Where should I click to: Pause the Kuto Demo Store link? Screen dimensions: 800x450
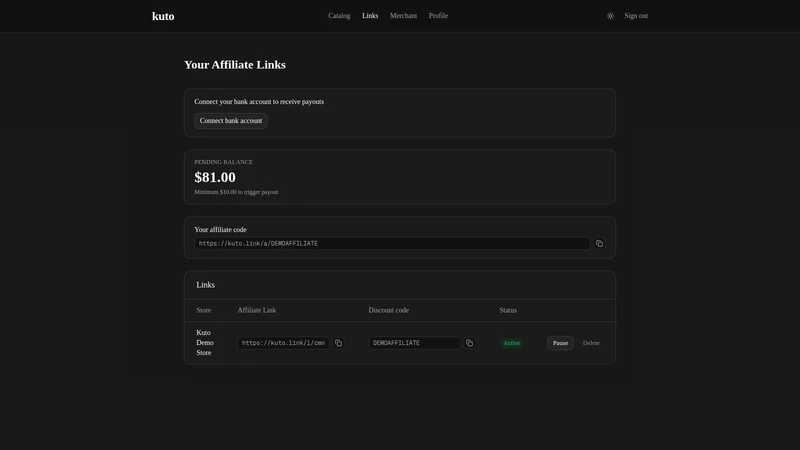pyautogui.click(x=560, y=343)
